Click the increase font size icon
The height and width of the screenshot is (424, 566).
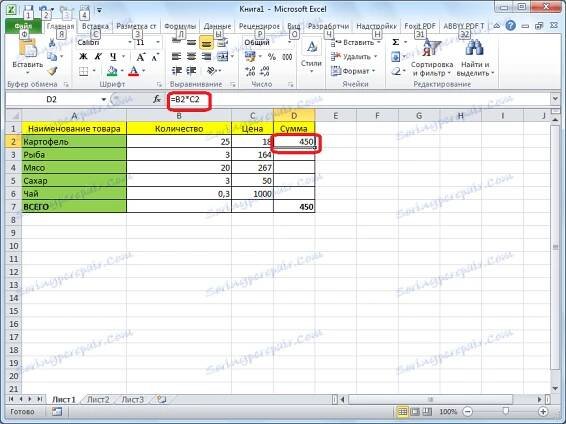(x=140, y=57)
